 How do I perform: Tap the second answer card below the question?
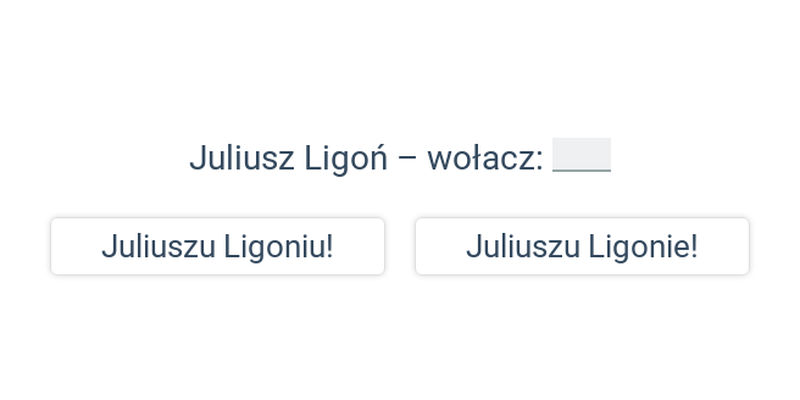tap(582, 246)
